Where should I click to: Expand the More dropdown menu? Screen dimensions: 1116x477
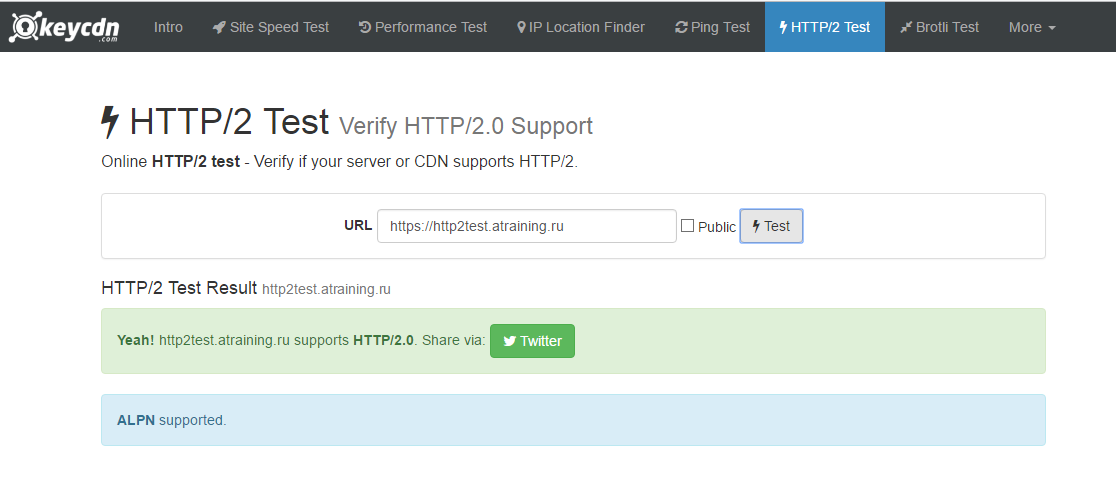[1032, 27]
